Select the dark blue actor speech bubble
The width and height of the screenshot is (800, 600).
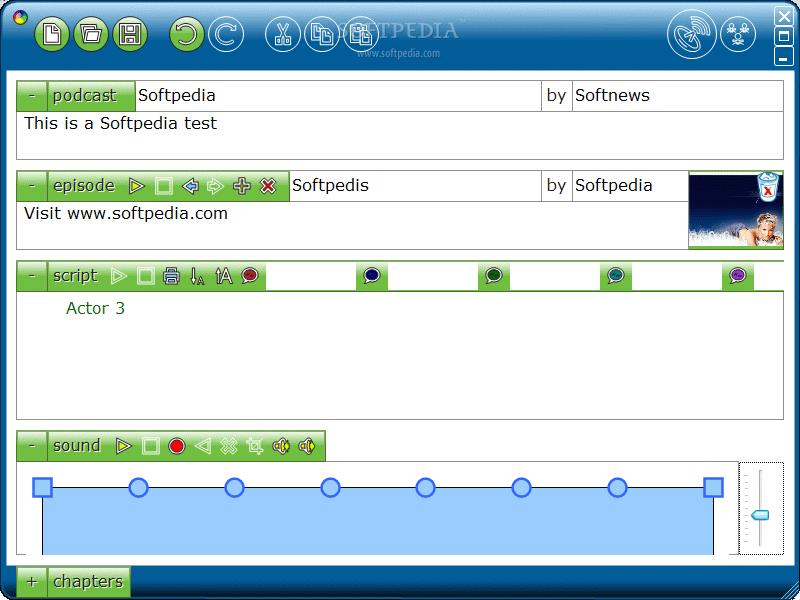pos(372,276)
